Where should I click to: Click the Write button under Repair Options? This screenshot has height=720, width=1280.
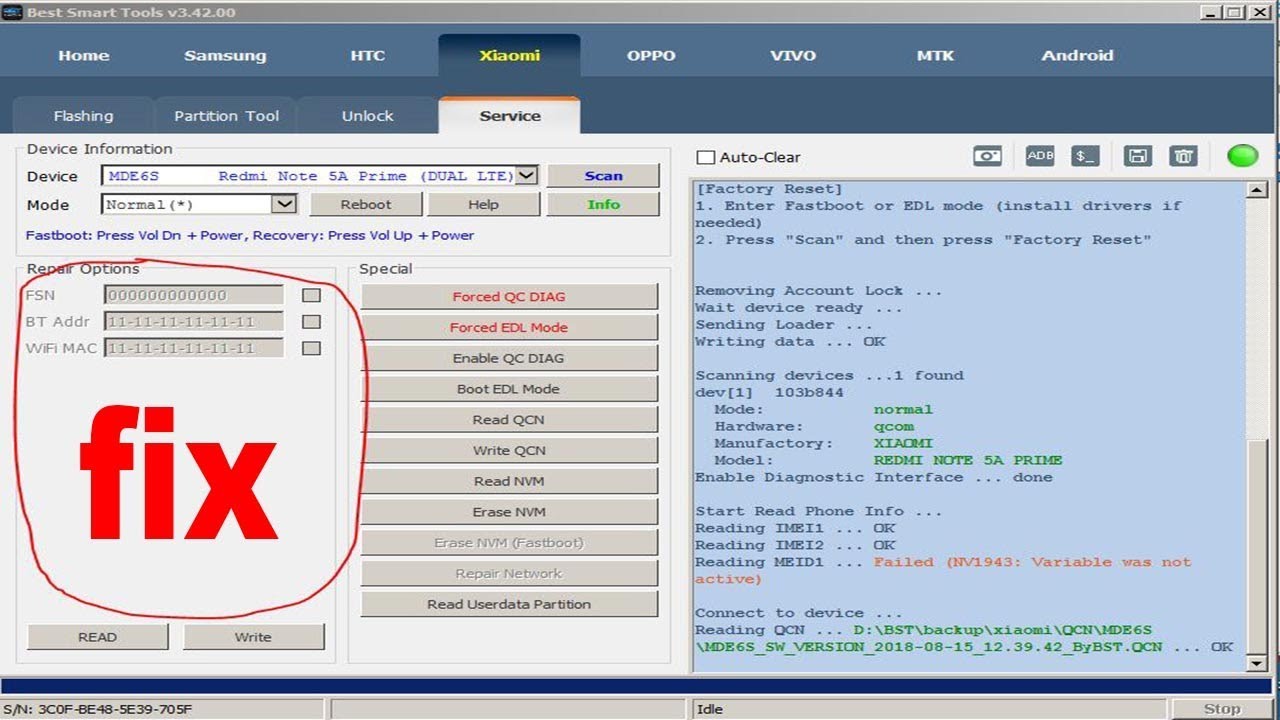pos(253,637)
